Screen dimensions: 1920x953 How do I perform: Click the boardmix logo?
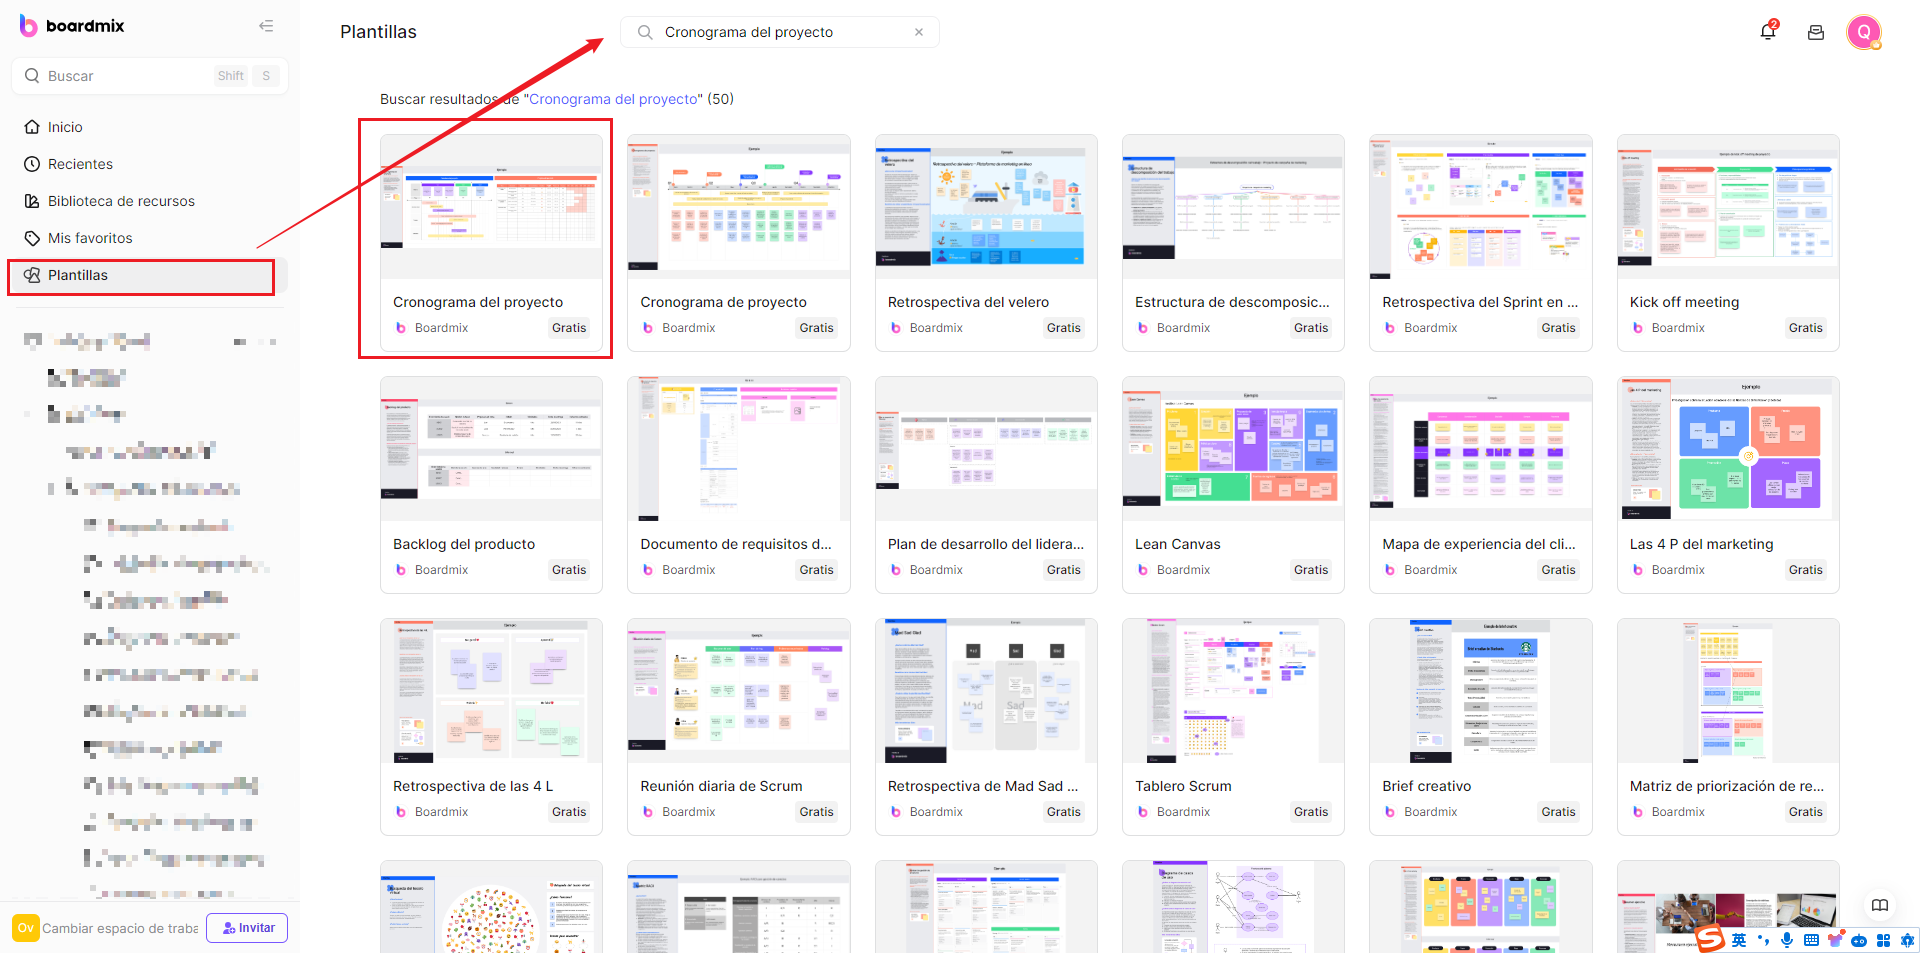72,26
